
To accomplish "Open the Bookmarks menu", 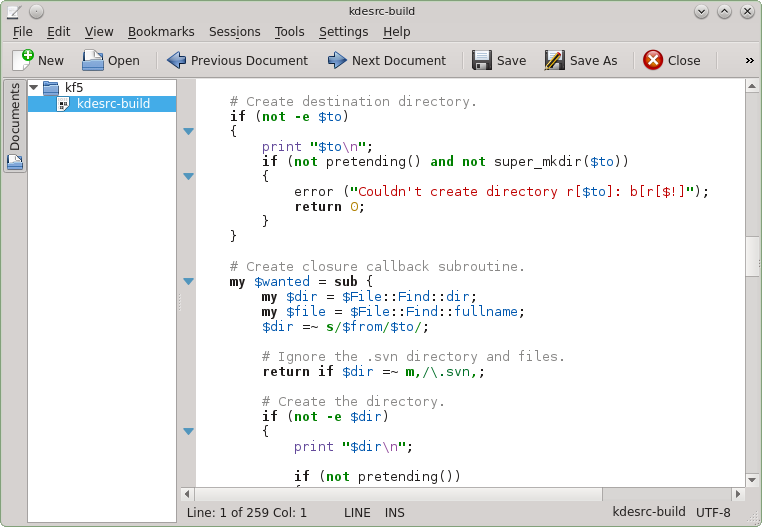I will [x=161, y=32].
